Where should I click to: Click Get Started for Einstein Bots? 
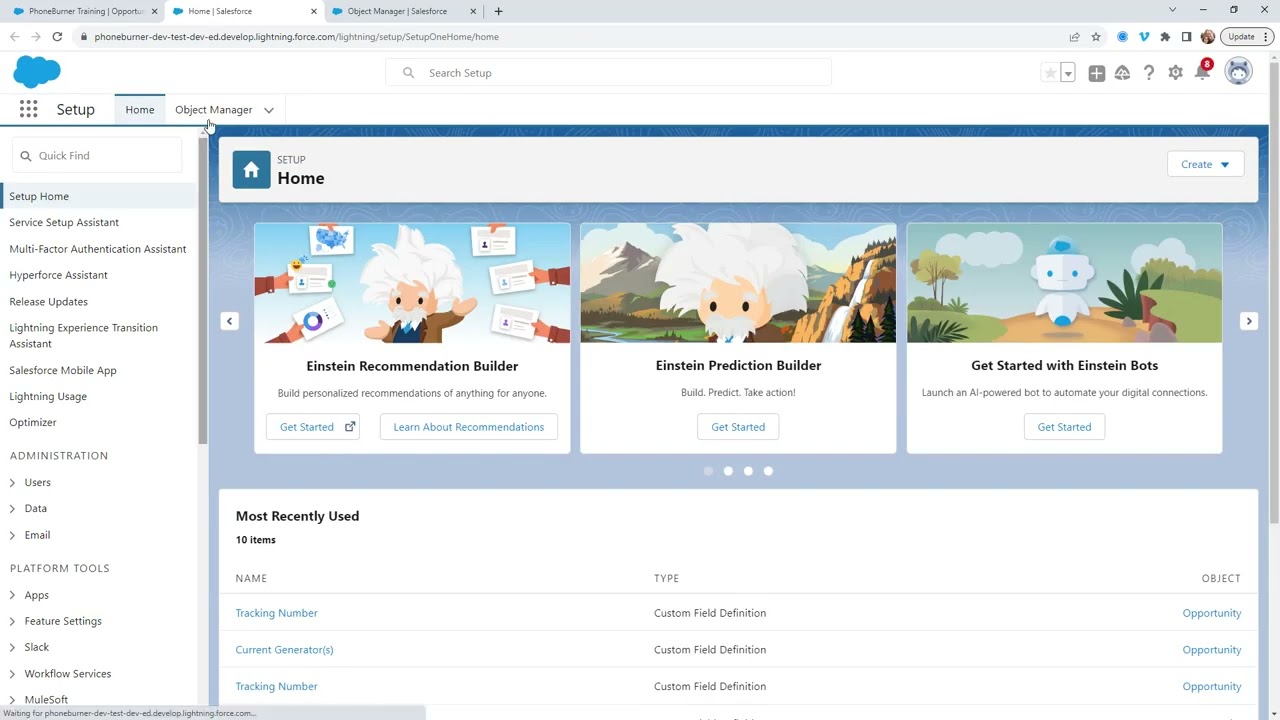pos(1064,427)
